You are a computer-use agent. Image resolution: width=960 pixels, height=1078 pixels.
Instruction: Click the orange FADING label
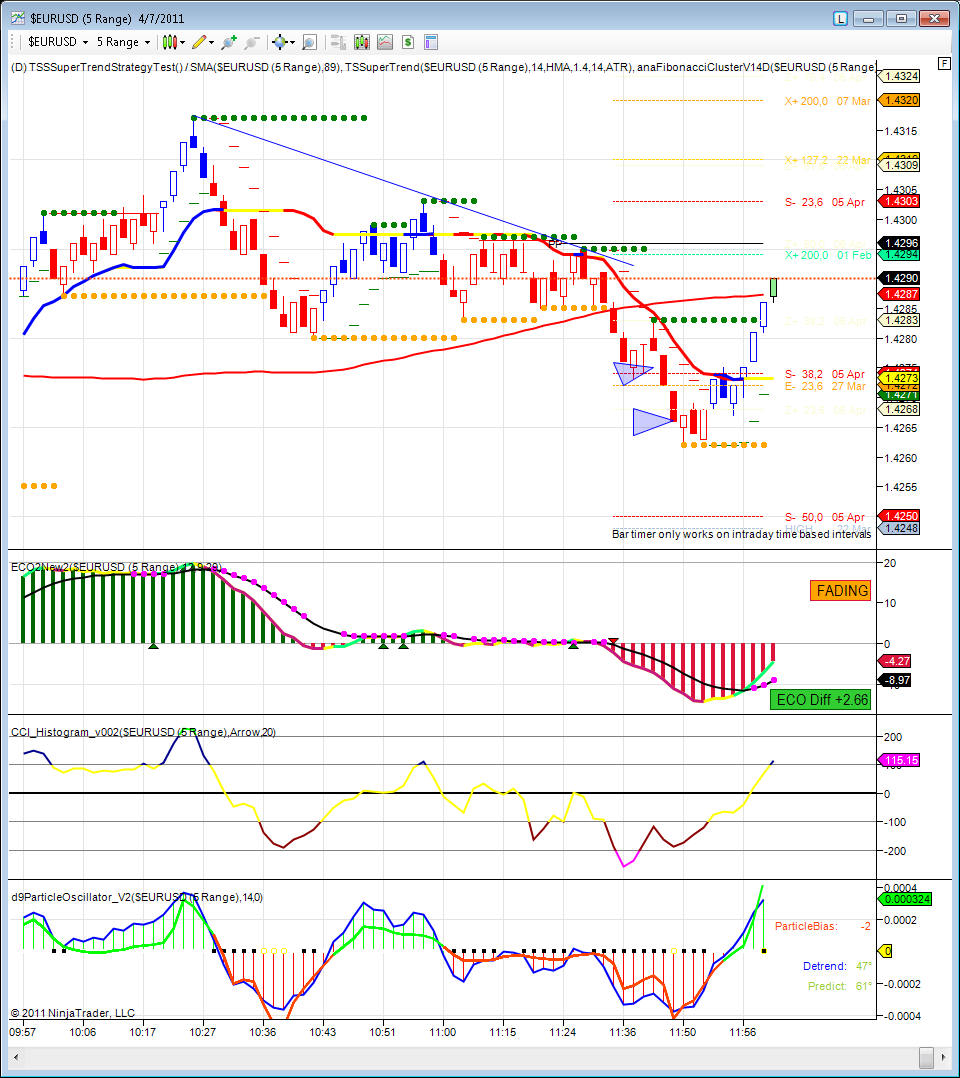coord(841,591)
